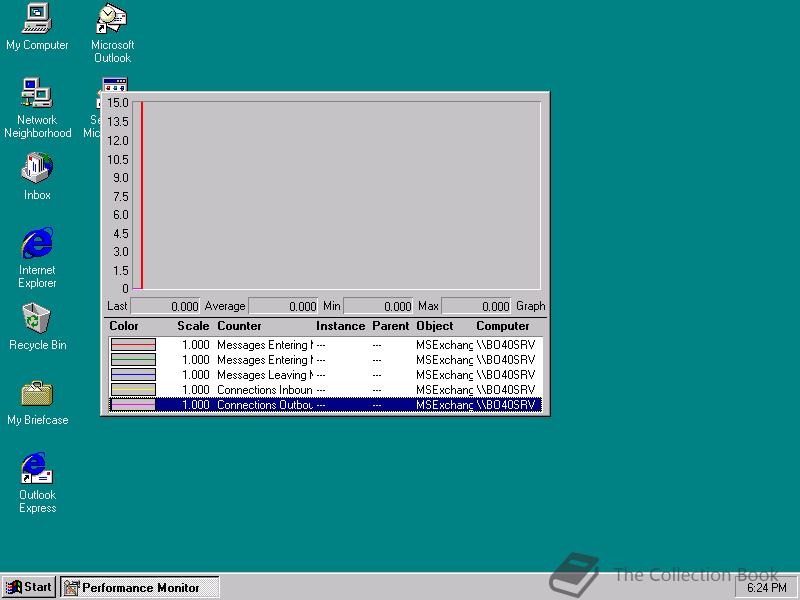Screen dimensions: 800x600
Task: Click the red vertical line in the chart
Action: [x=142, y=195]
